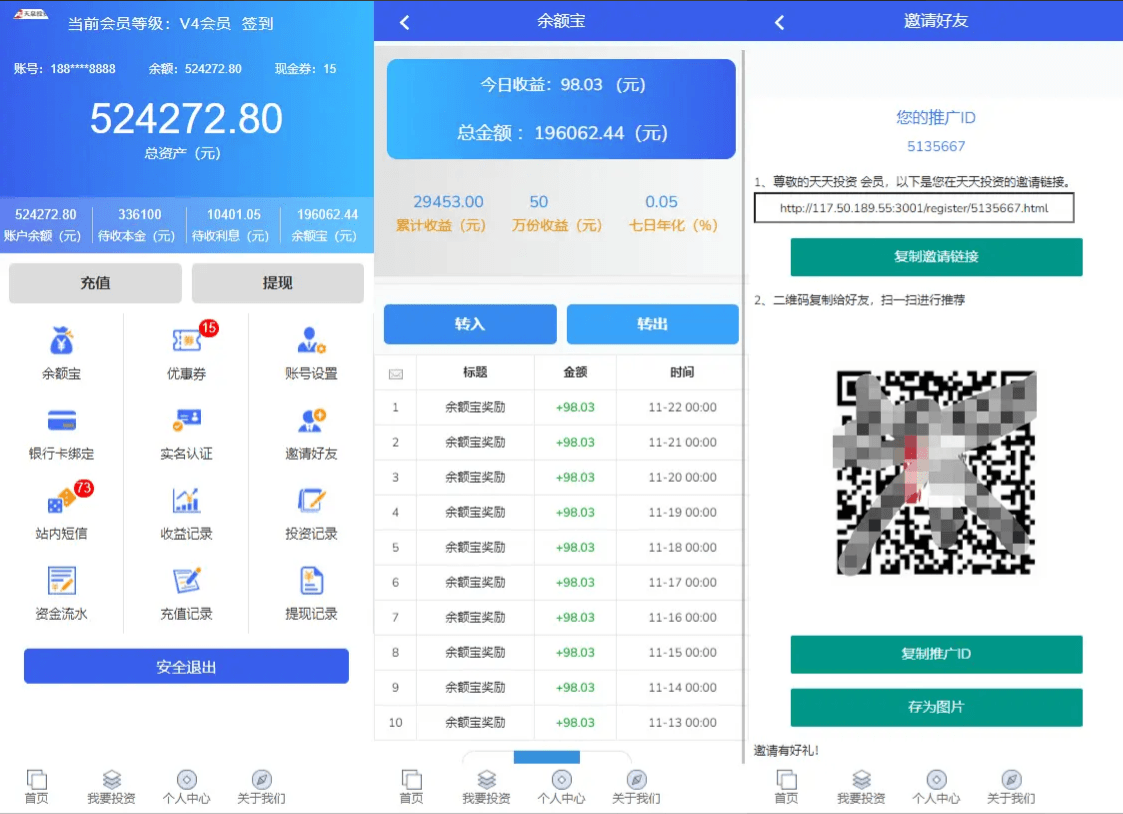
Task: Click the envelope icon in table header
Action: 395,374
